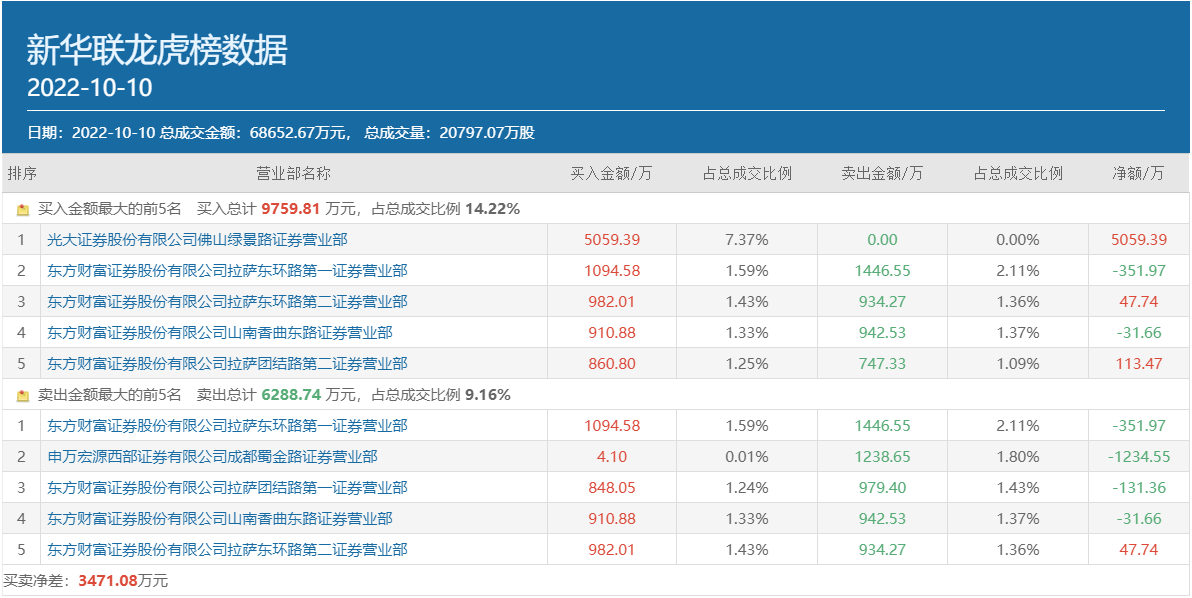Click the 卖出金额/万 column header

(x=882, y=174)
